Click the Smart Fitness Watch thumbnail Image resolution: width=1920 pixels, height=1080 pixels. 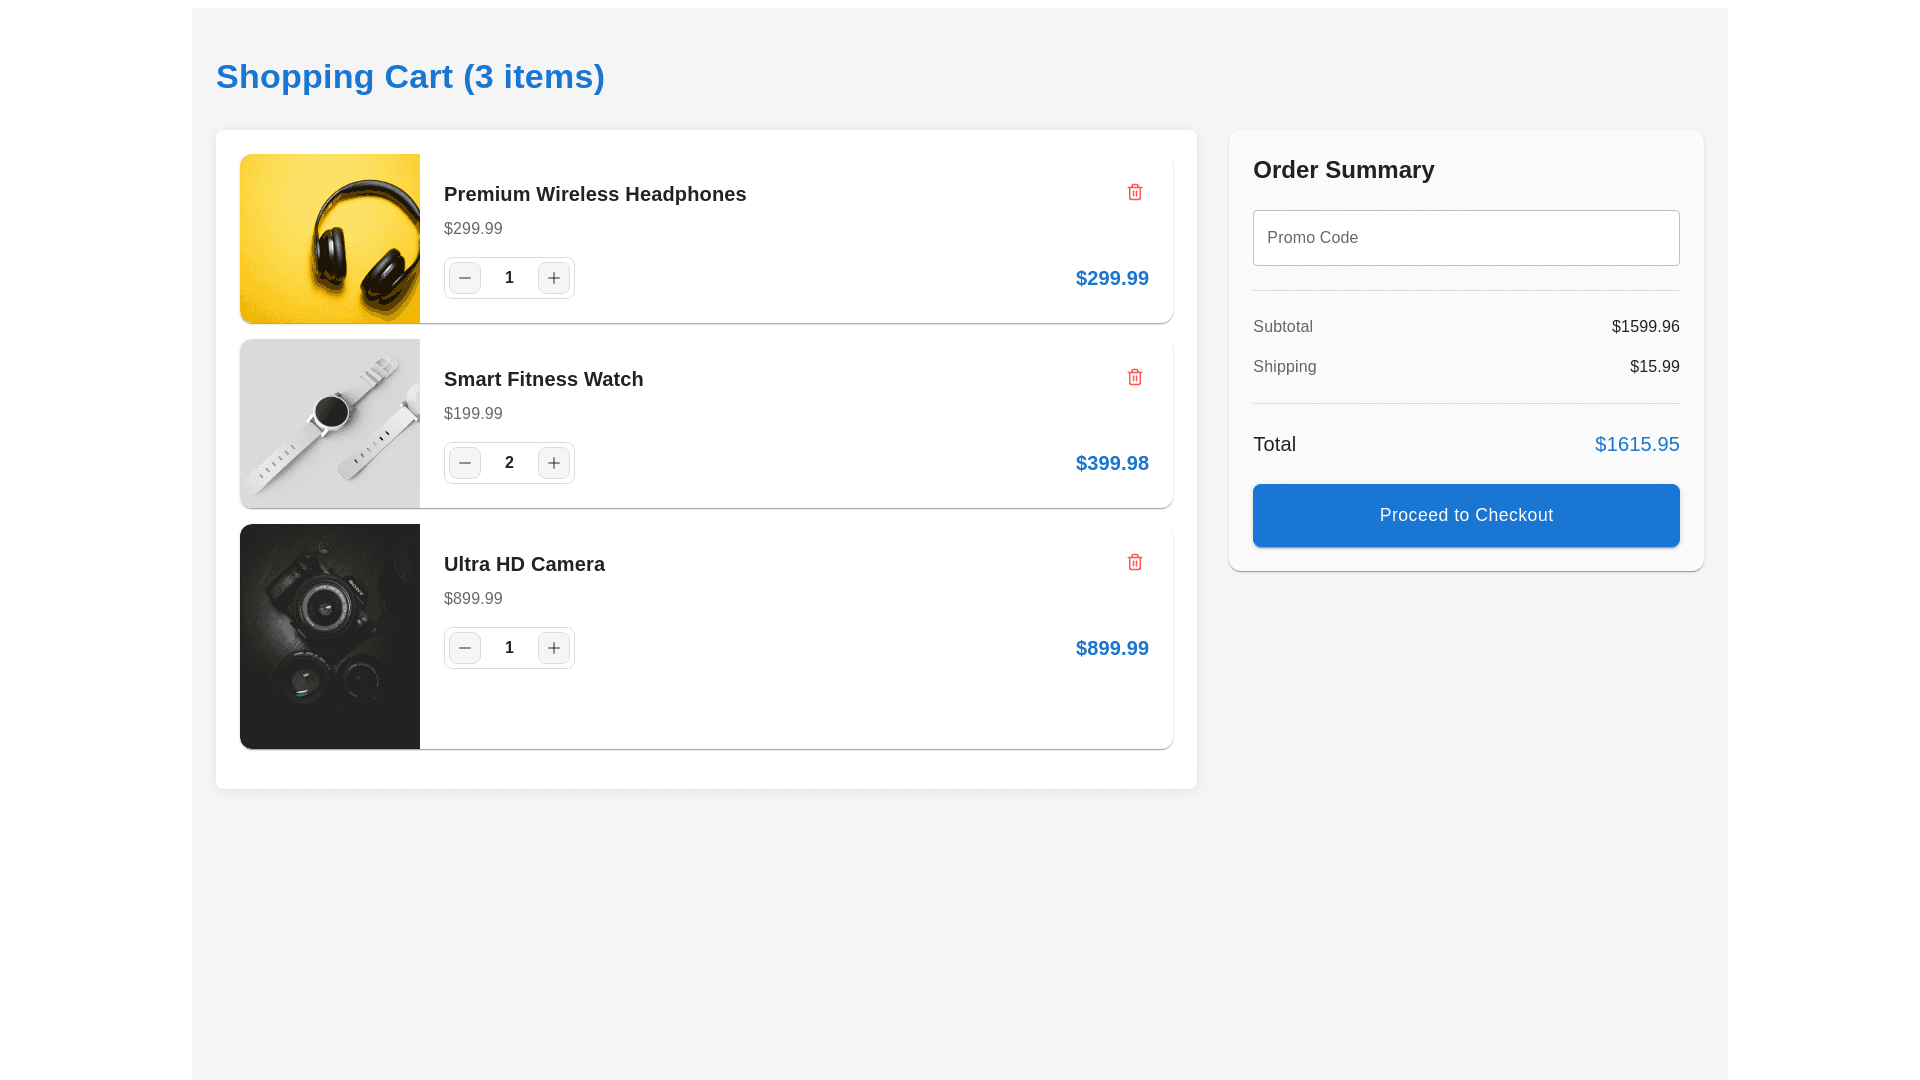pos(330,423)
